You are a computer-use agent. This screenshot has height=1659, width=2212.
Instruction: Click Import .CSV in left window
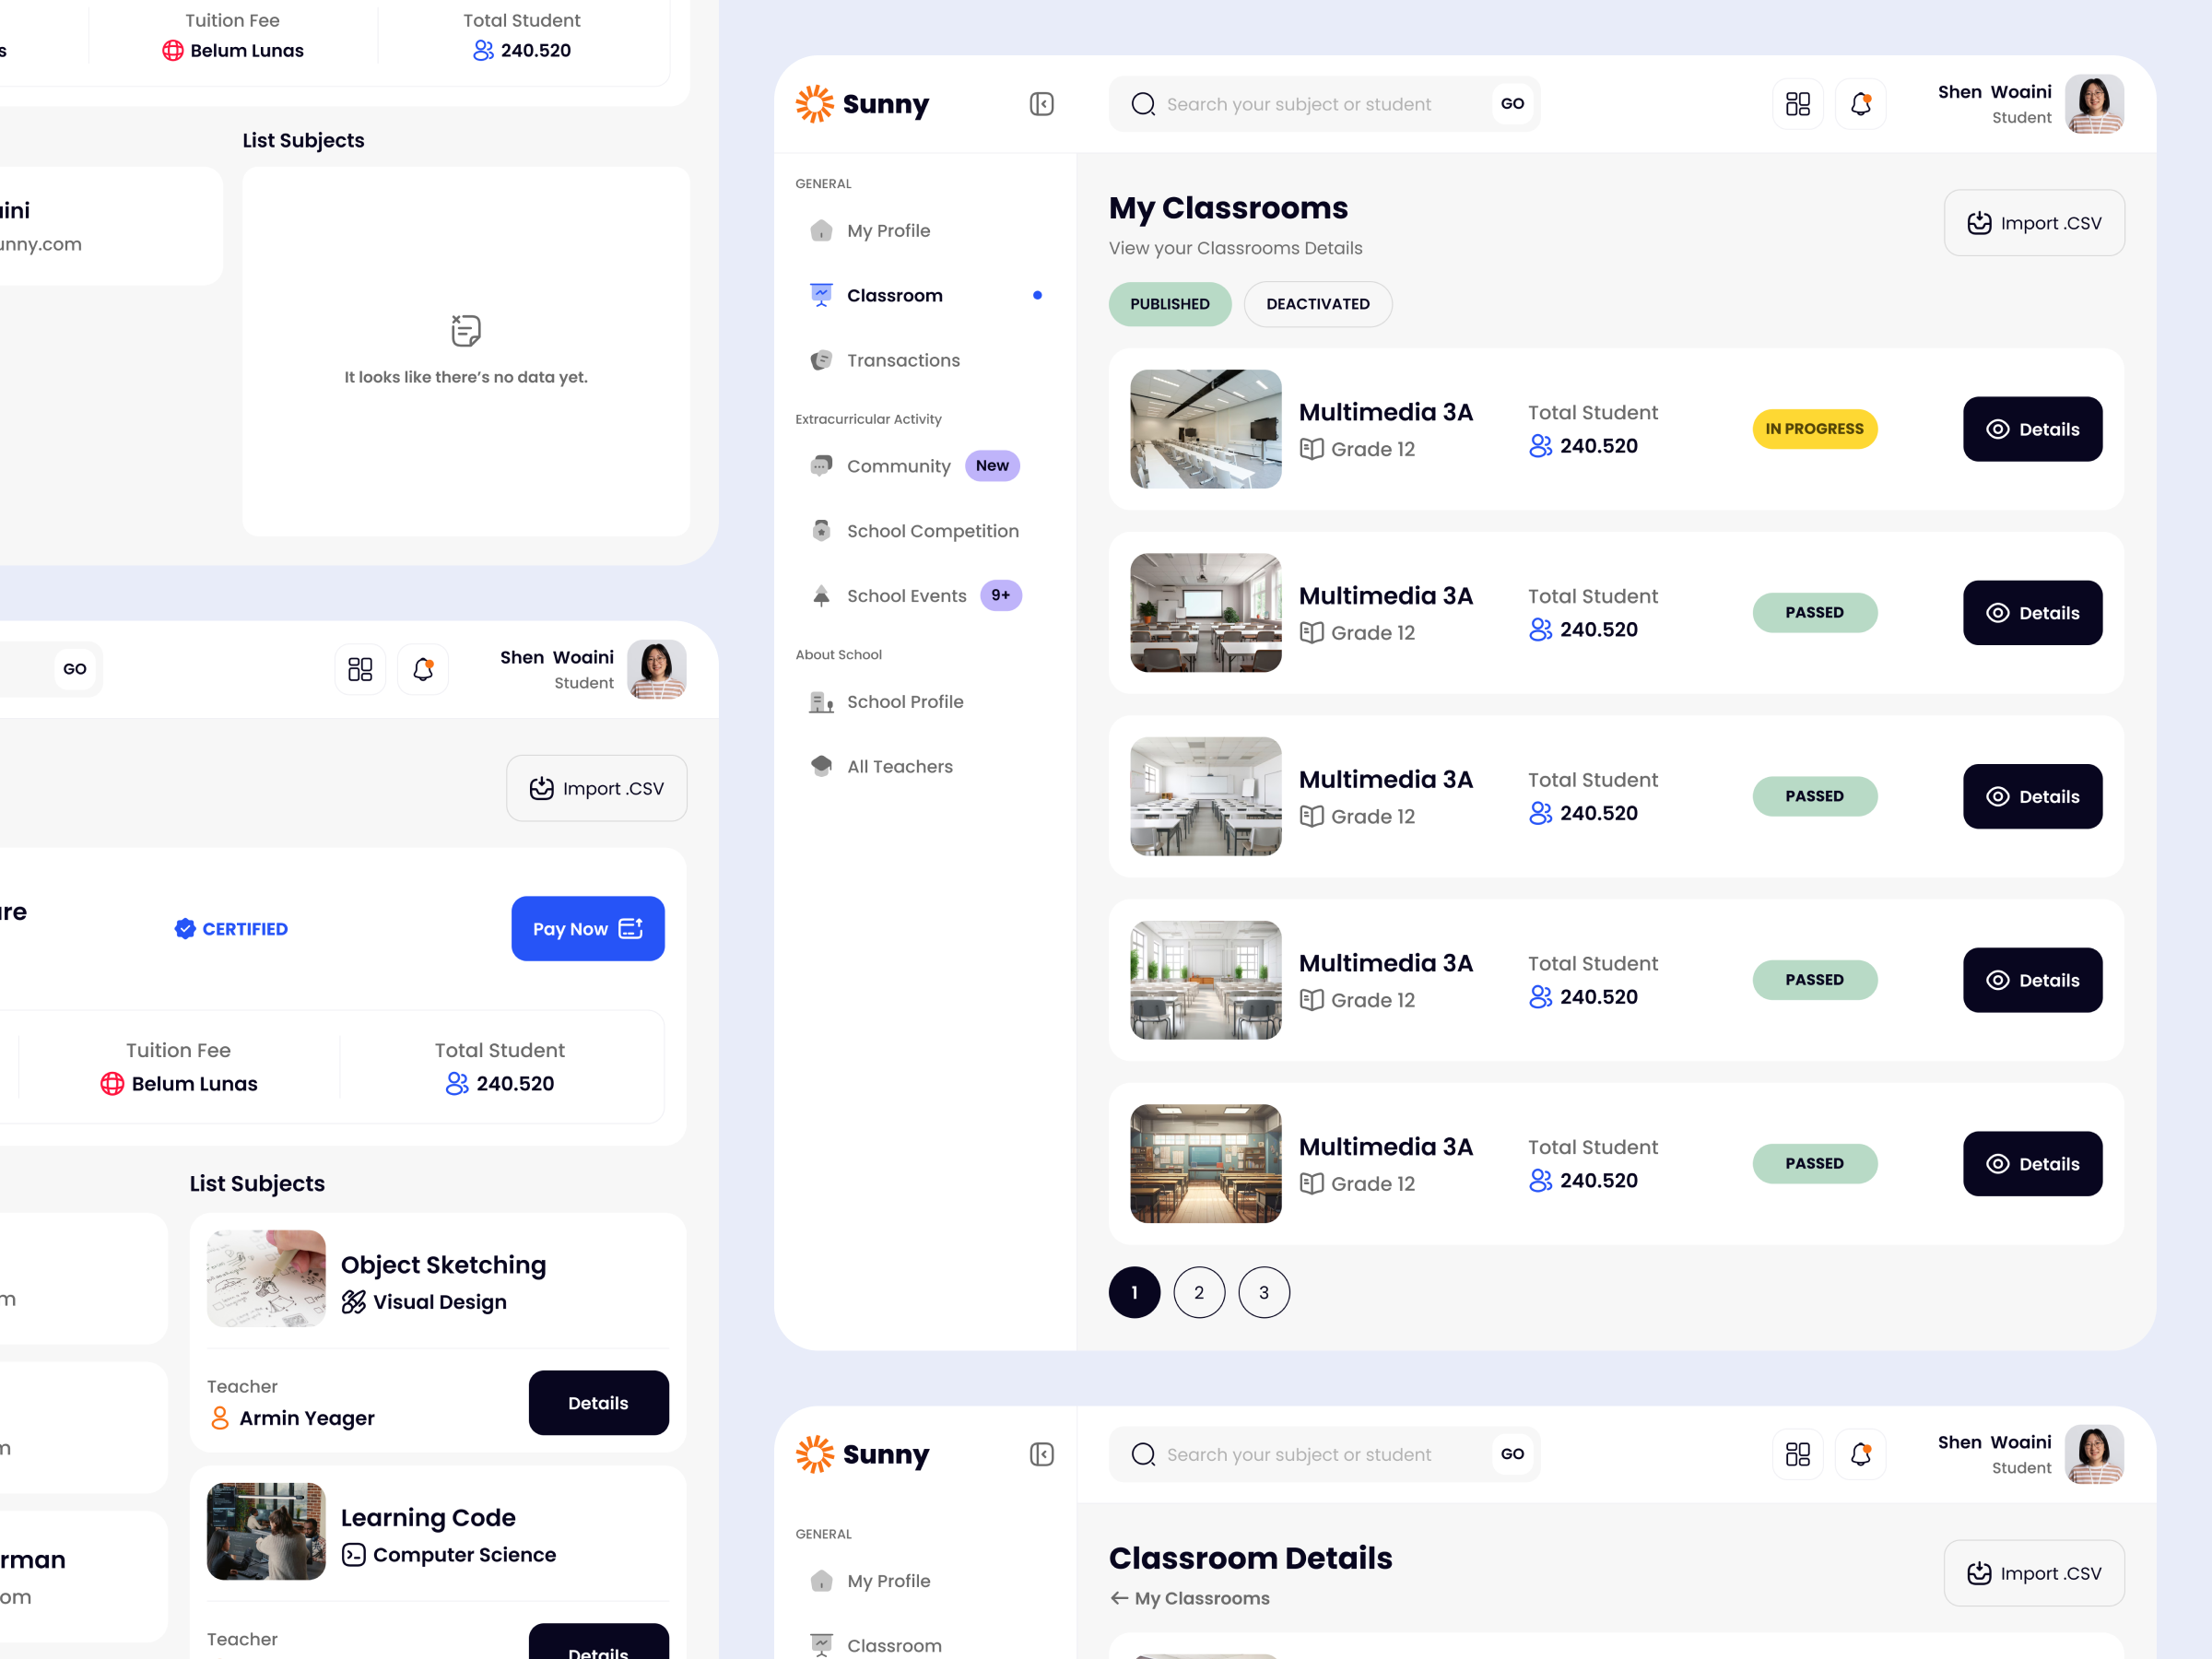click(x=596, y=788)
